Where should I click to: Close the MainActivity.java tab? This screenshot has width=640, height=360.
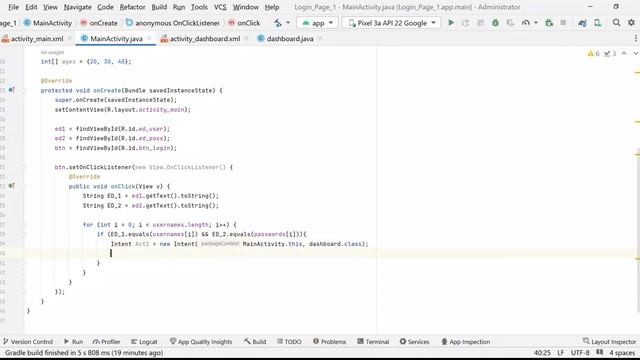[149, 38]
